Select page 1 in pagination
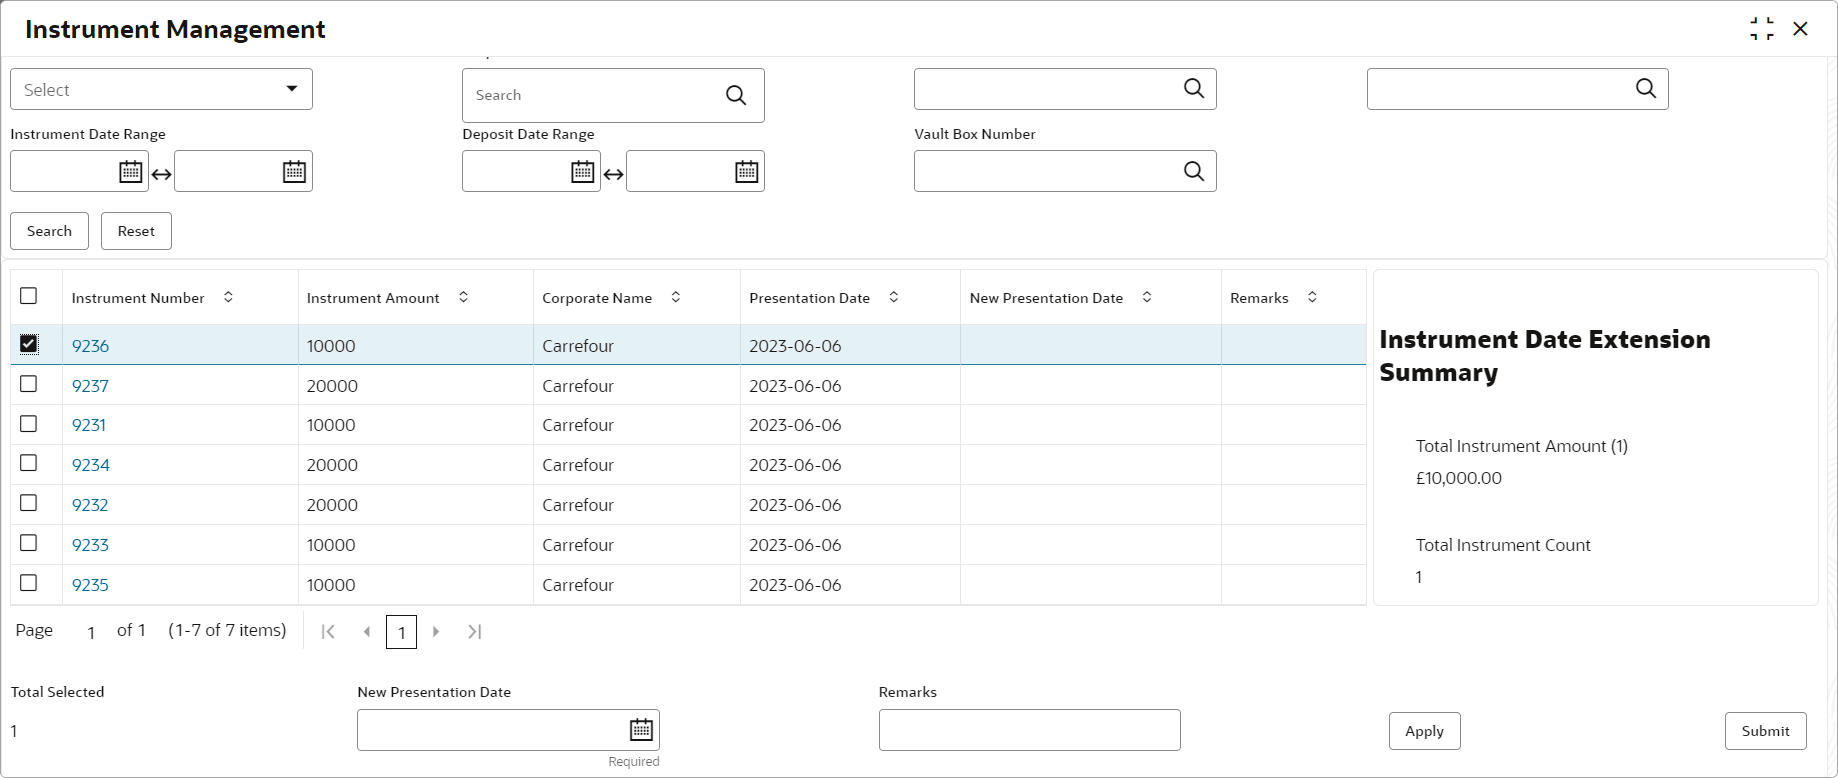The image size is (1838, 778). point(401,632)
